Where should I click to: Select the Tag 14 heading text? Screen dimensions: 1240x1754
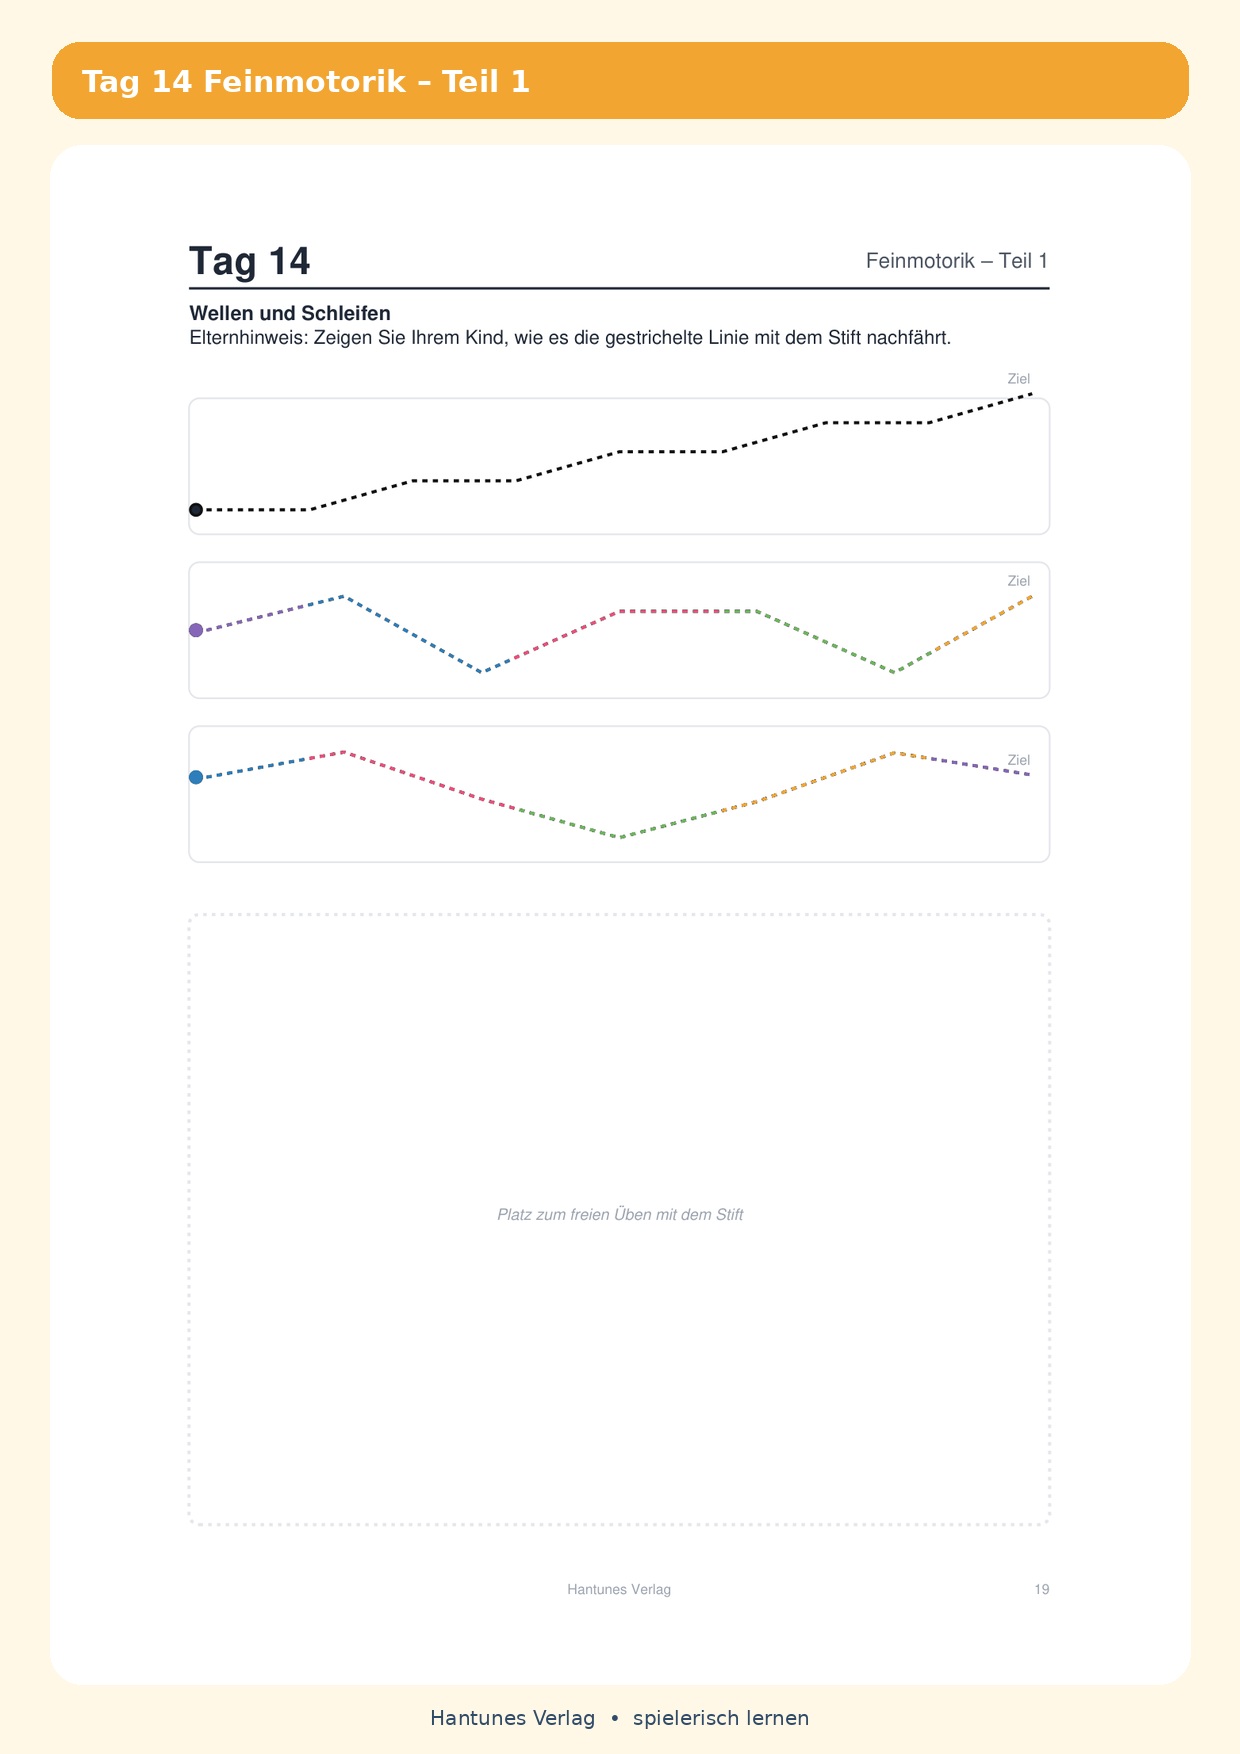pos(250,261)
